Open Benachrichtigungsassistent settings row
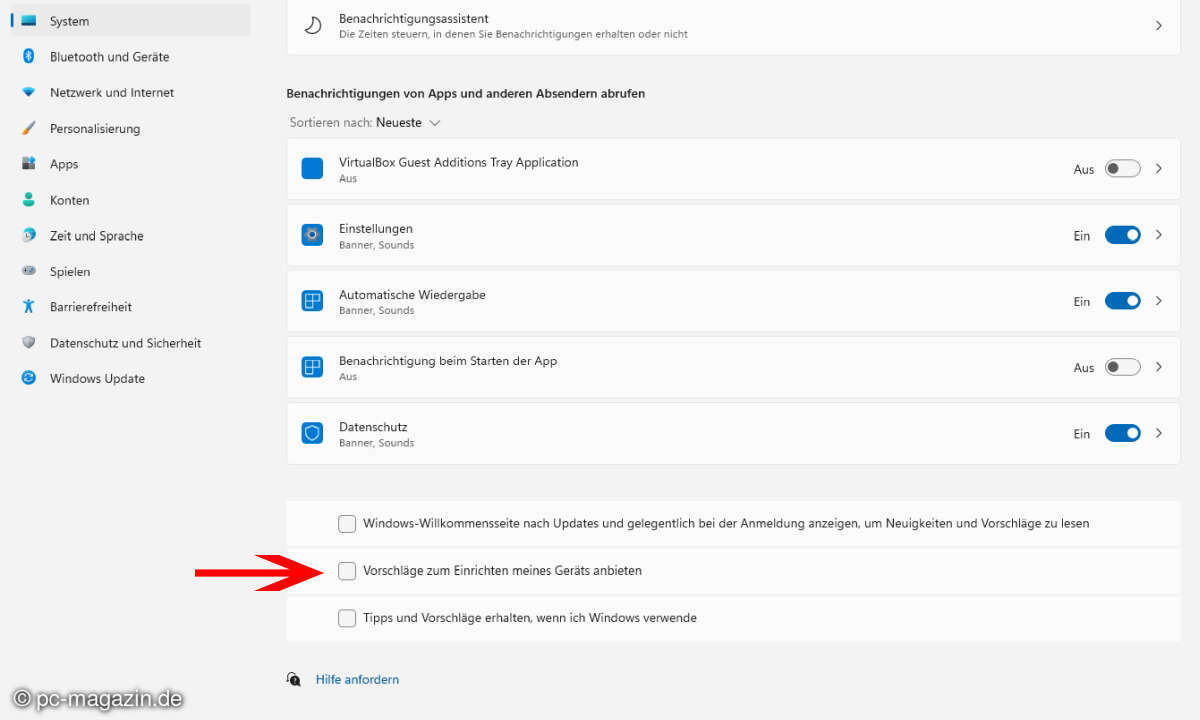 pos(733,26)
